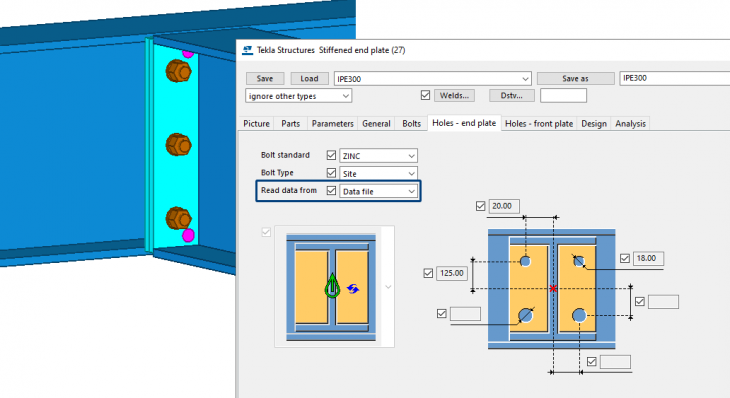Expand the Read data from dropdown
The image size is (730, 398).
(378, 191)
